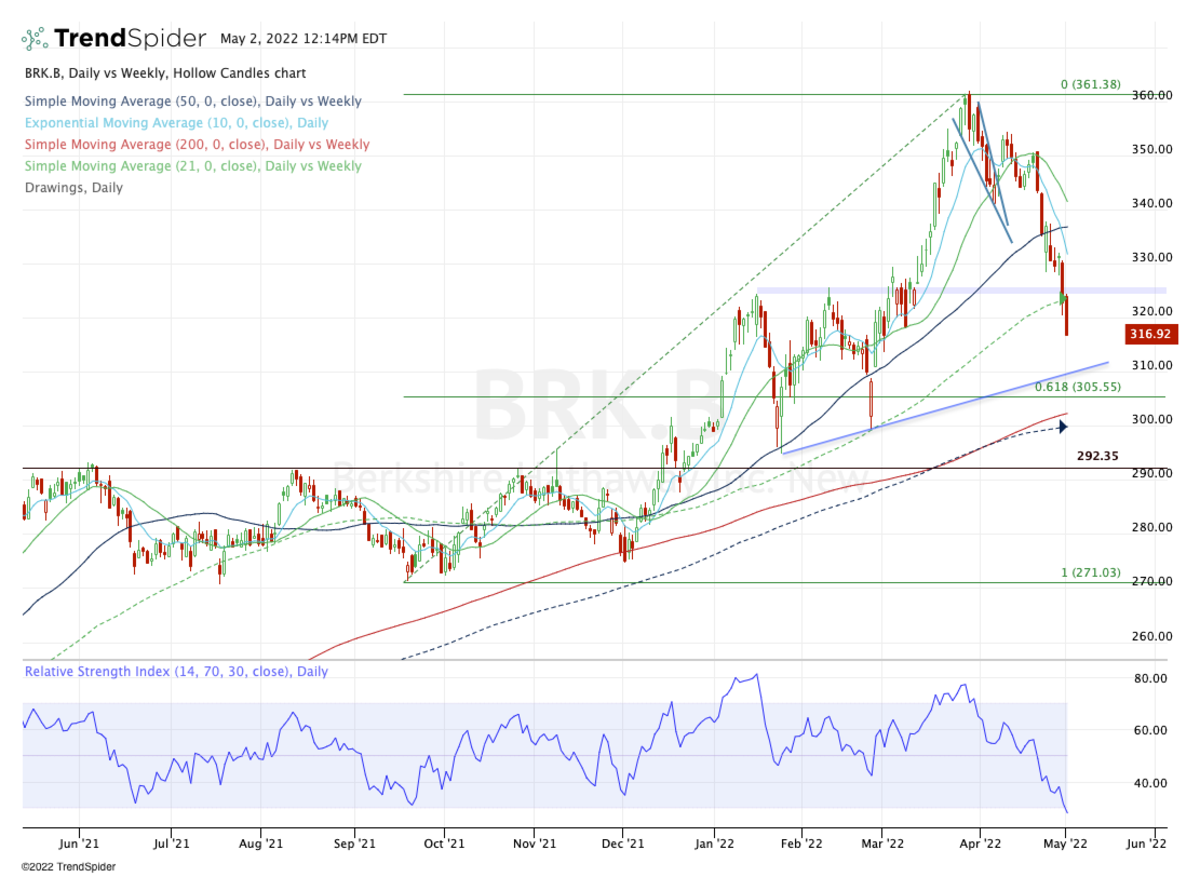
Task: Click the Apr '22 date axis label
Action: (980, 844)
